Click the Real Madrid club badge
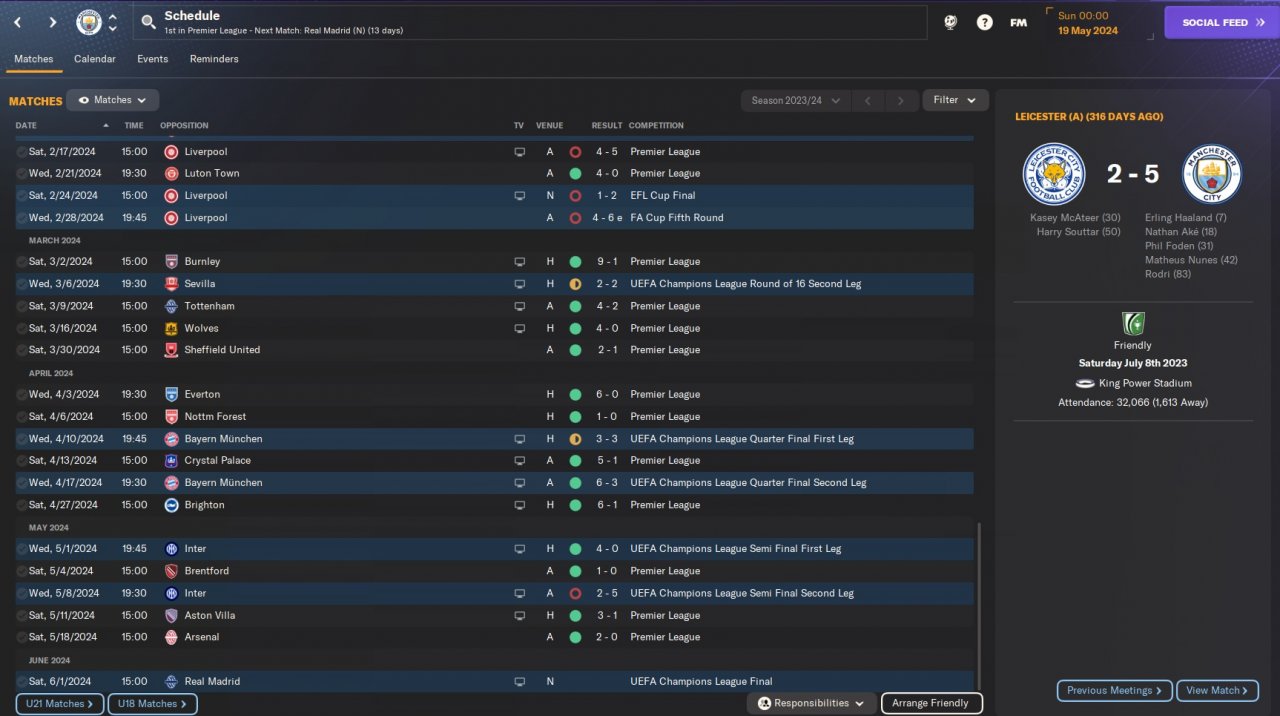 pyautogui.click(x=171, y=682)
